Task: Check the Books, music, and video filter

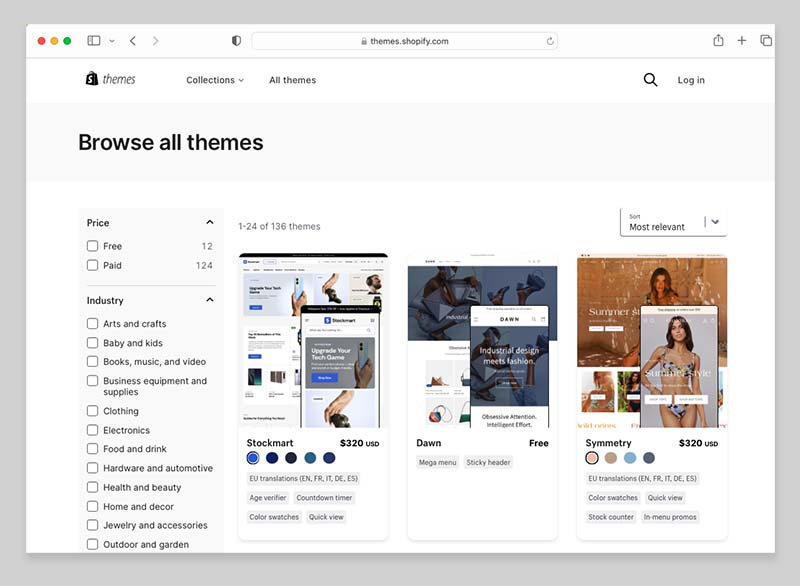Action: click(92, 362)
